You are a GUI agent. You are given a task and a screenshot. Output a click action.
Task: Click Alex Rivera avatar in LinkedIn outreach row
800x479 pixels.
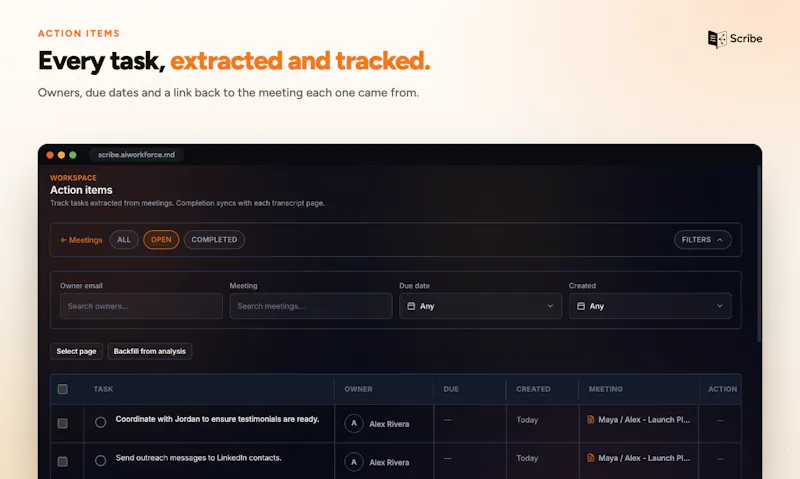354,462
